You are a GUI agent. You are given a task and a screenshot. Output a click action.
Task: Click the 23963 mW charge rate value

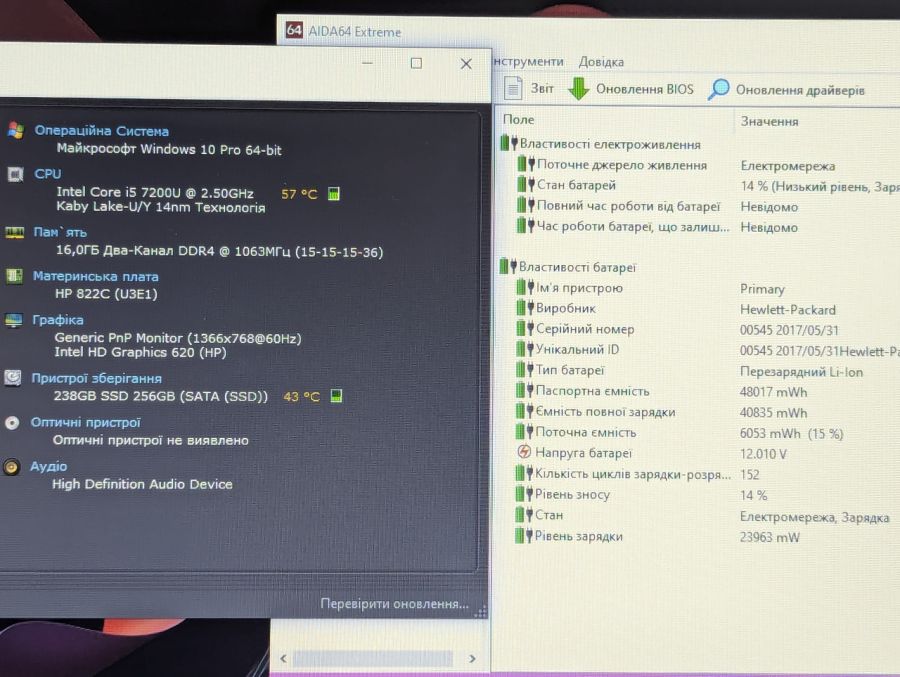tap(769, 537)
